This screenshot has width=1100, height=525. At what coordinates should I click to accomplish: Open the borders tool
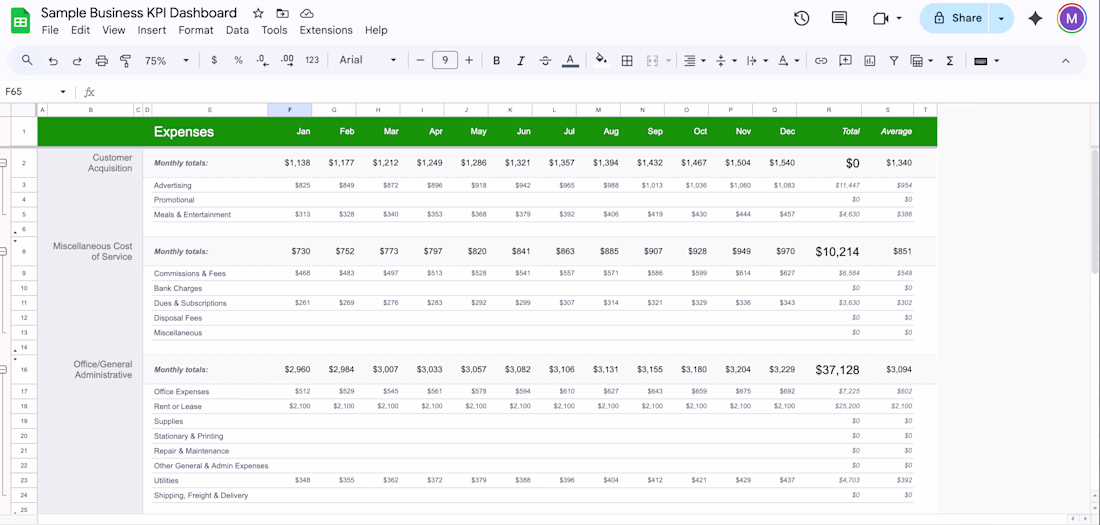click(x=627, y=61)
